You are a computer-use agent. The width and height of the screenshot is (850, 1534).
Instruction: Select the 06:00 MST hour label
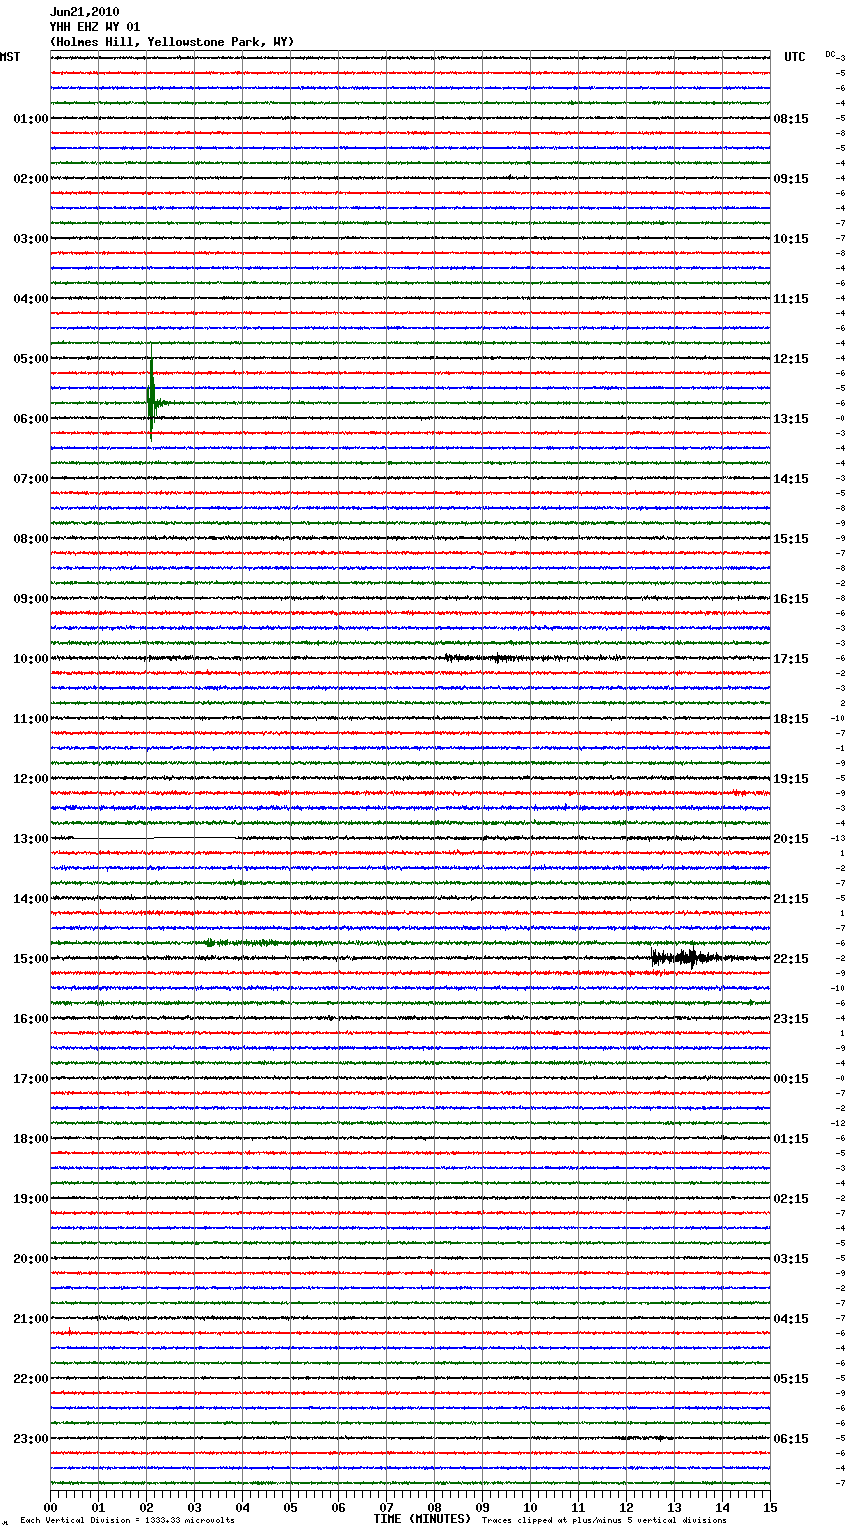coord(31,419)
